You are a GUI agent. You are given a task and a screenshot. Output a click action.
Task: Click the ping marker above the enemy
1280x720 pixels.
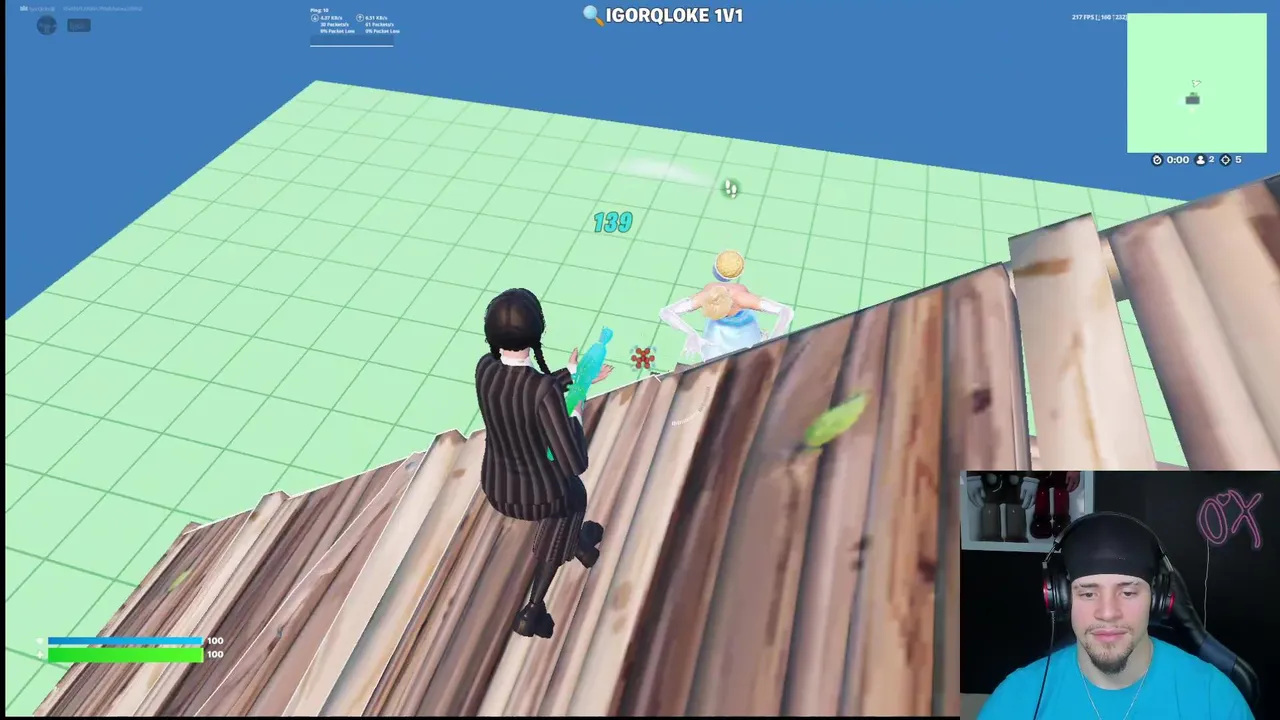(731, 188)
